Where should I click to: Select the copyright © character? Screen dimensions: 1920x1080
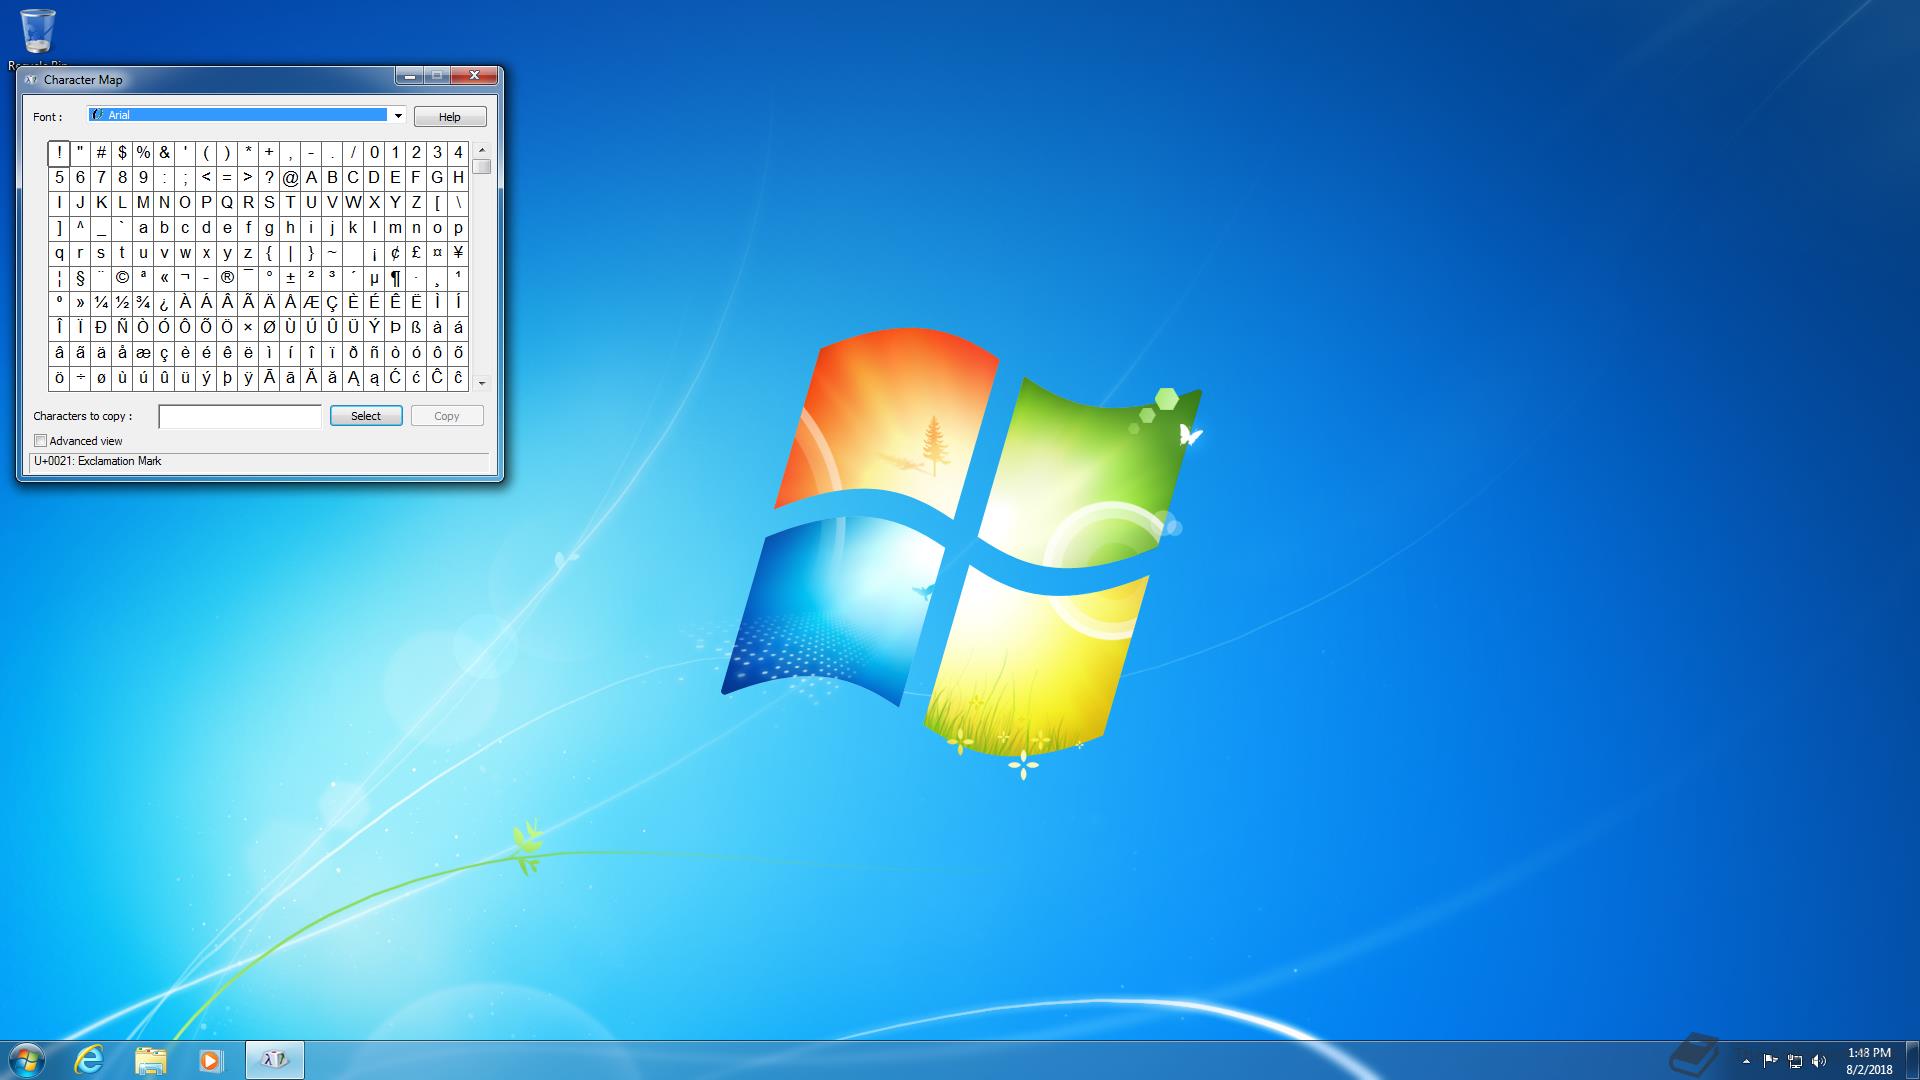[x=122, y=278]
